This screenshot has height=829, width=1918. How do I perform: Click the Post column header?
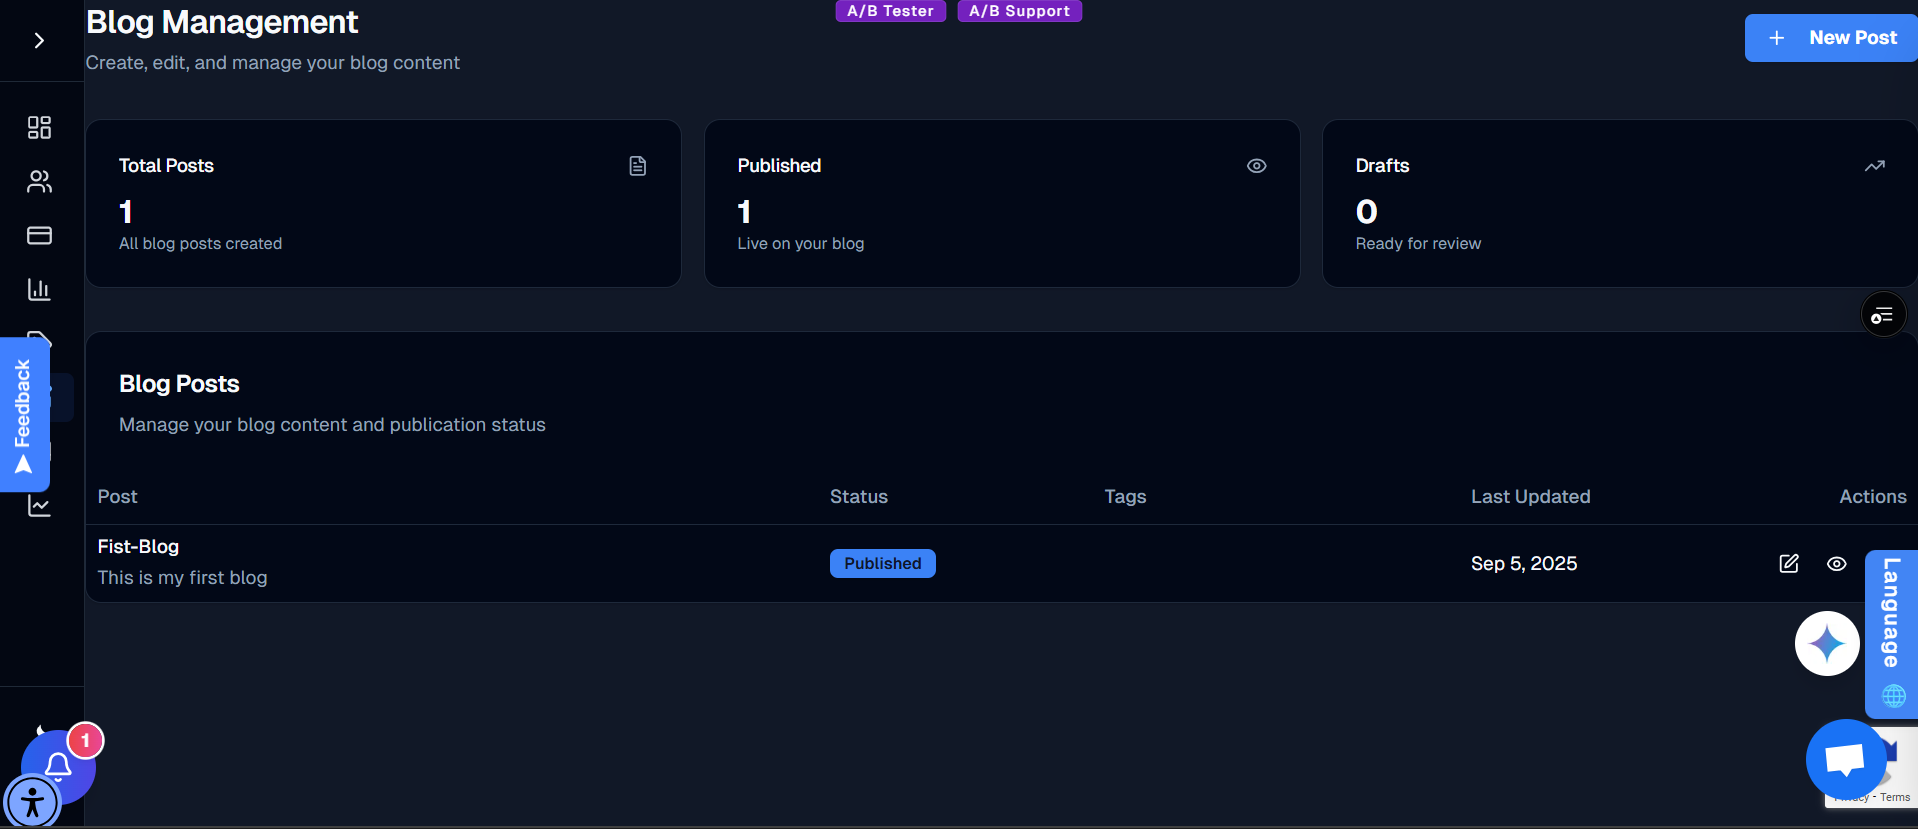tap(117, 496)
